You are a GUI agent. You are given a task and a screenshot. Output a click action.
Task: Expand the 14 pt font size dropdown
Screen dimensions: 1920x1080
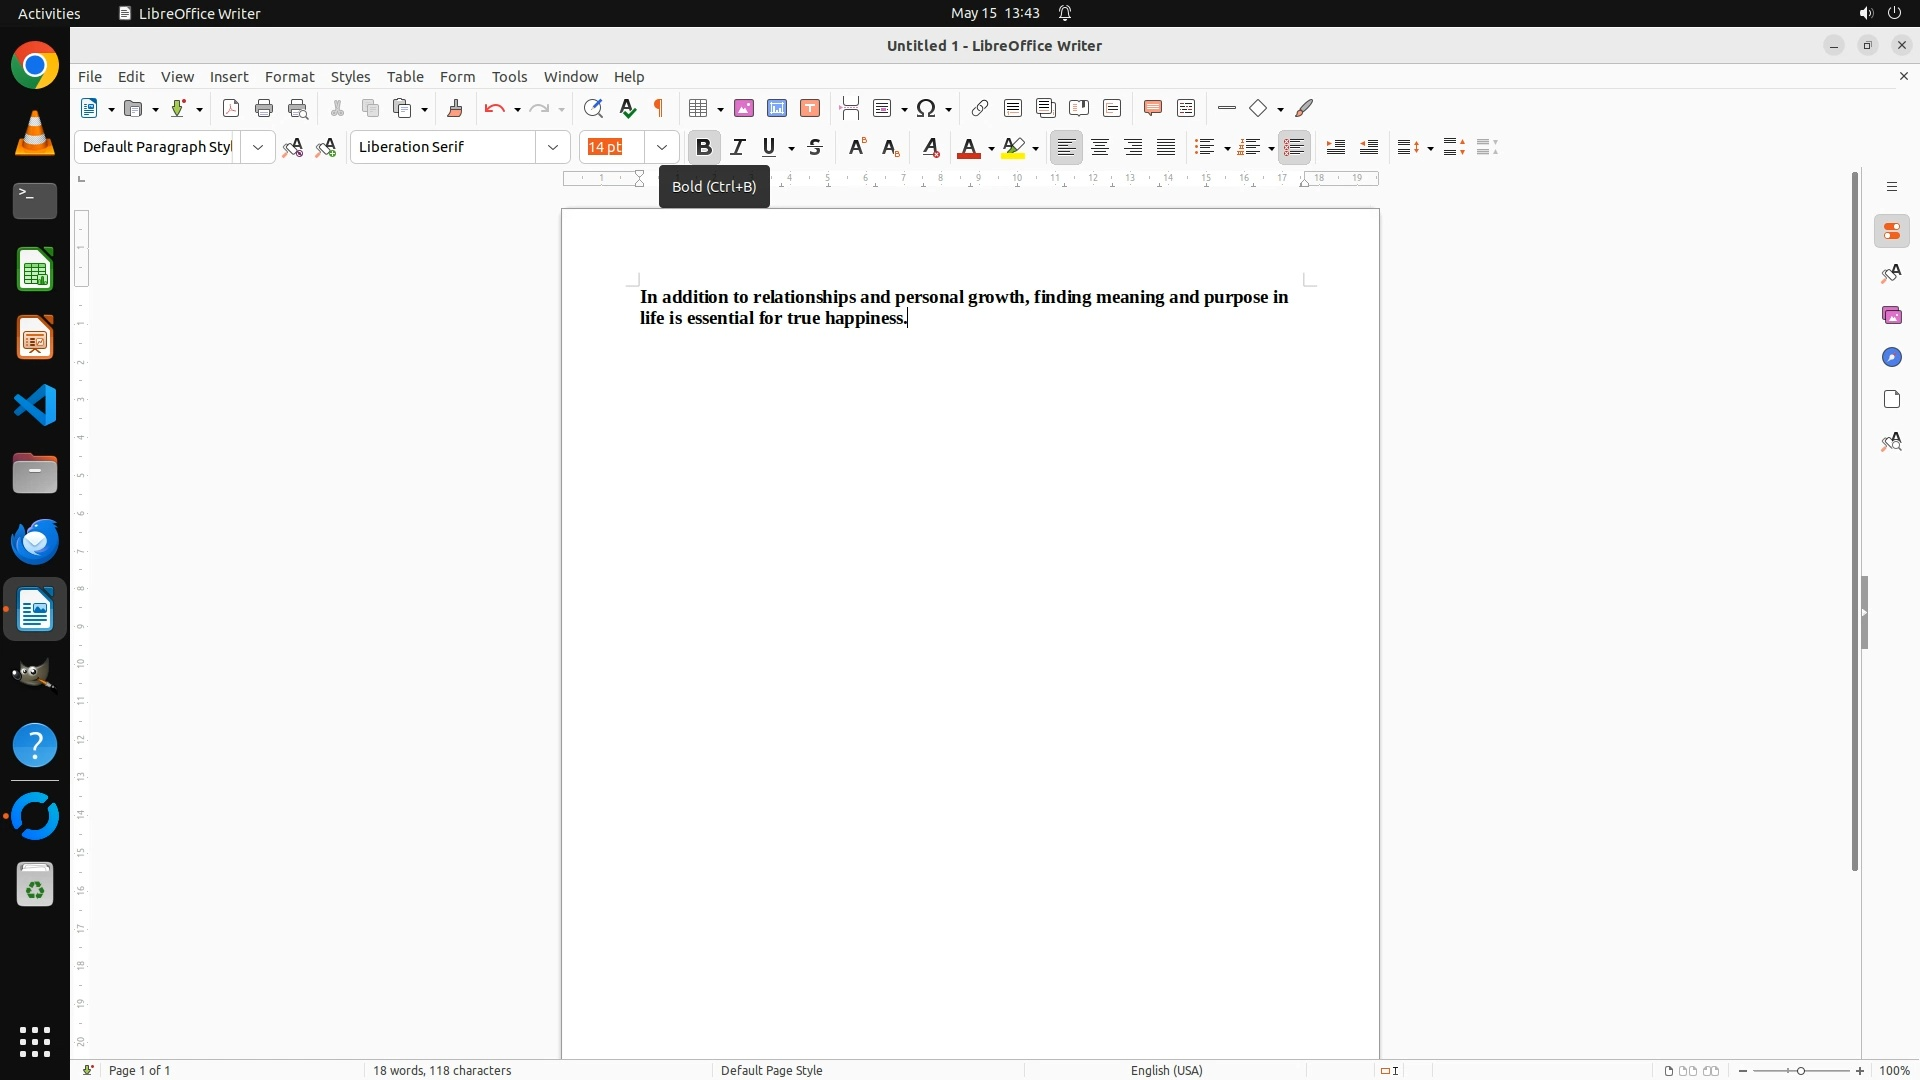662,147
